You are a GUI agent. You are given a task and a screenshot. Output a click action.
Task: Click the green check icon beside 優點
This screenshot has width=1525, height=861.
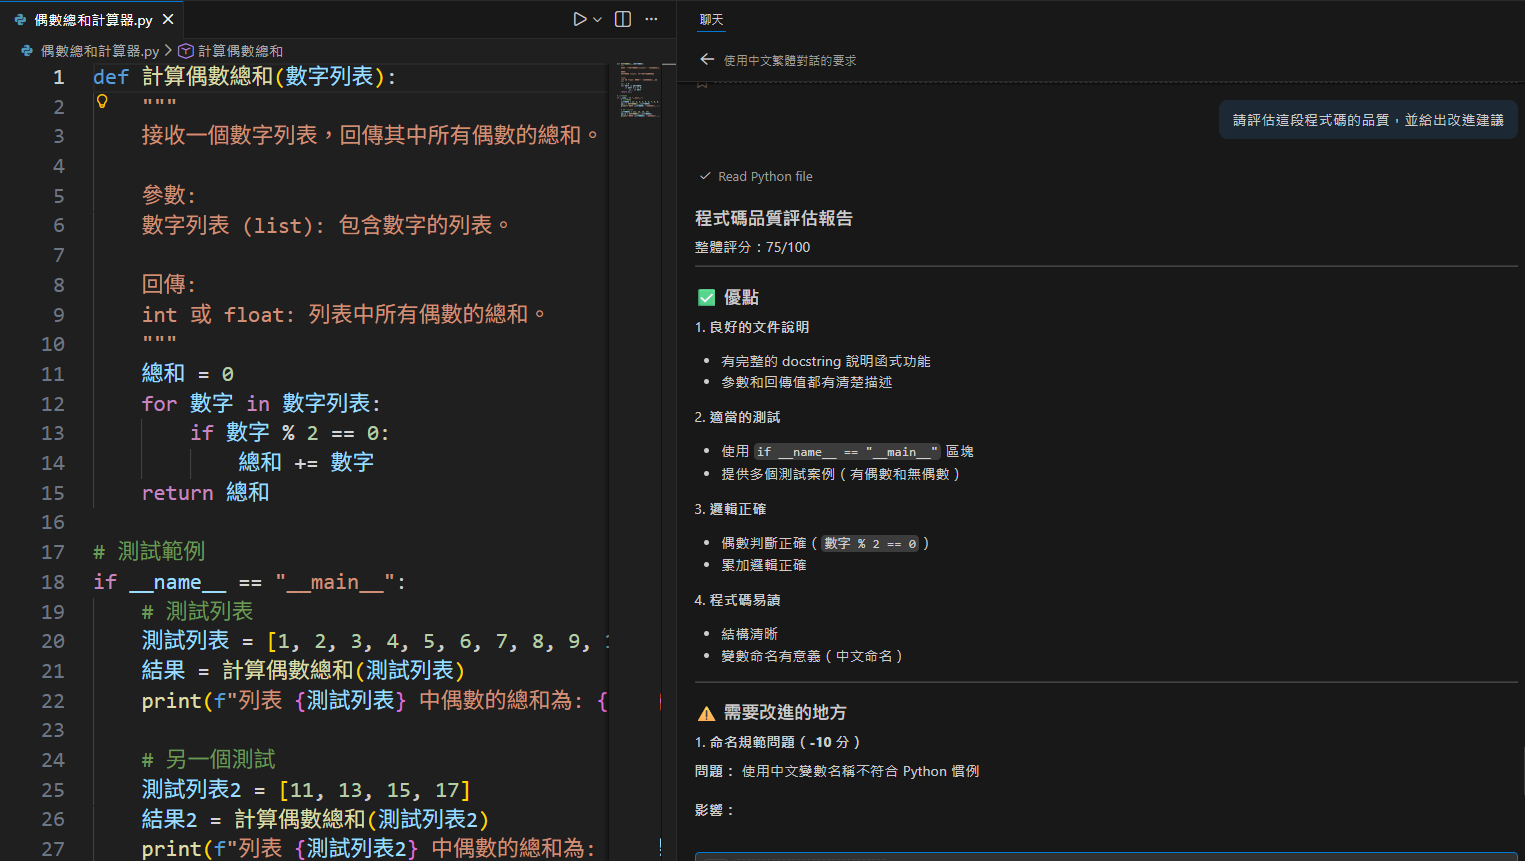[x=706, y=297]
